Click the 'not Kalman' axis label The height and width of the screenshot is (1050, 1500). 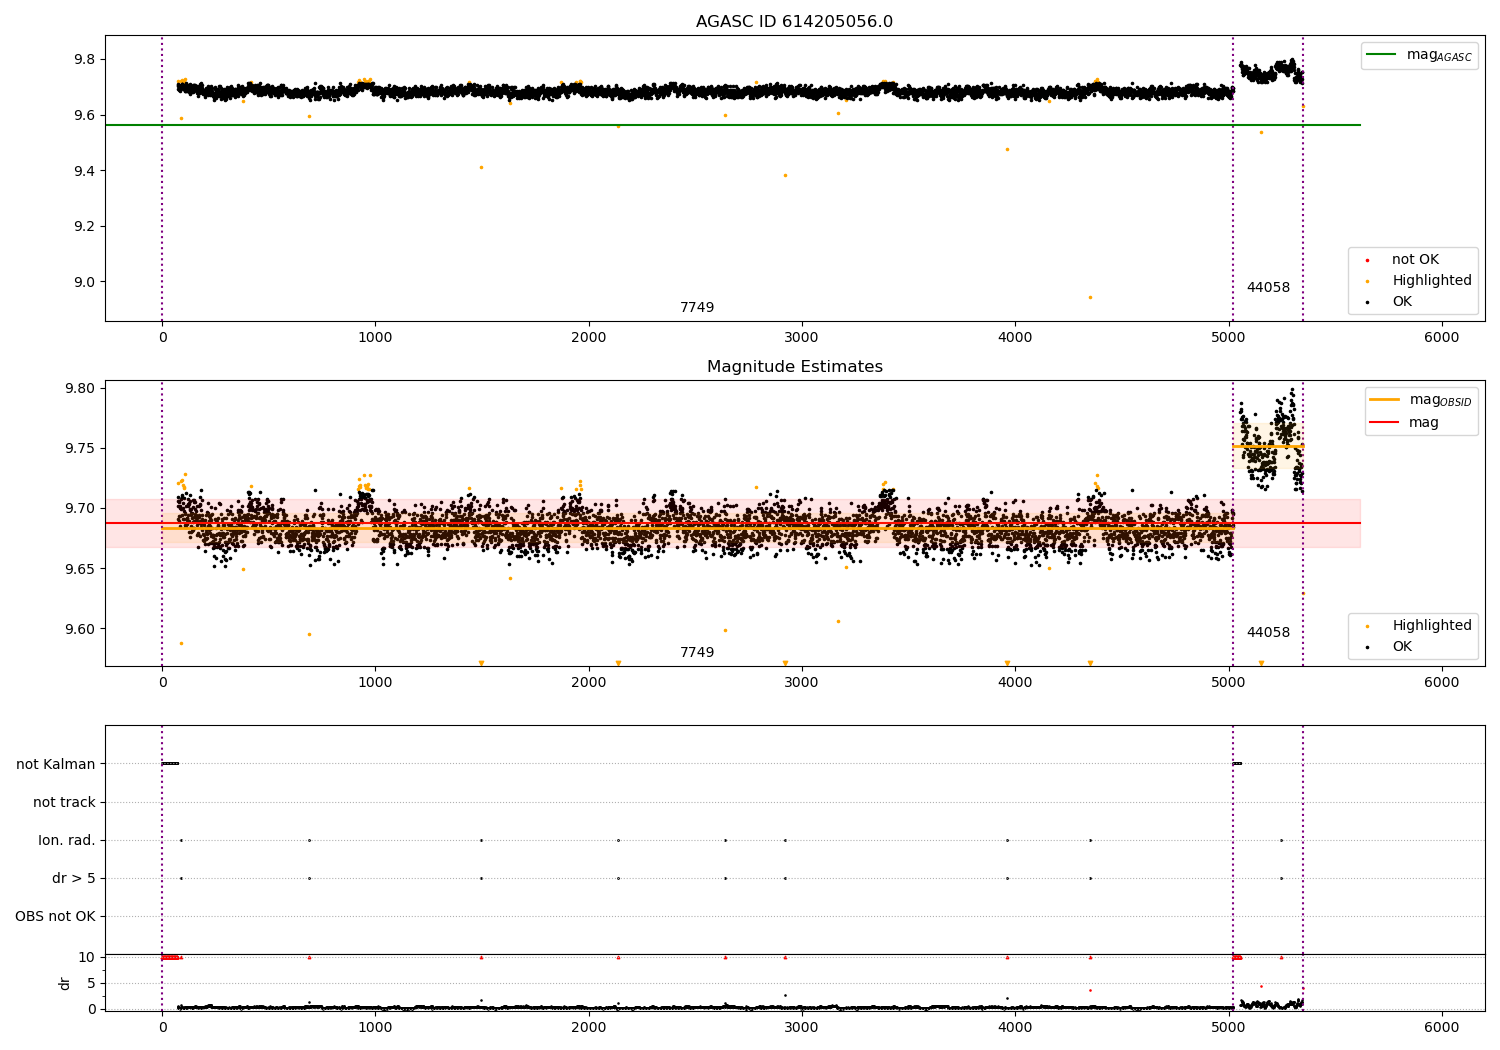(x=56, y=764)
